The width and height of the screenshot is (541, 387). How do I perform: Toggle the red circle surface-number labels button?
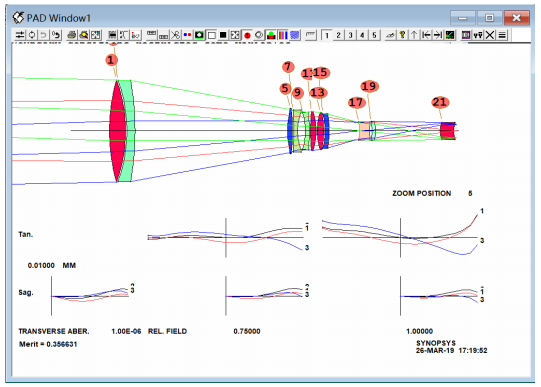pos(247,35)
